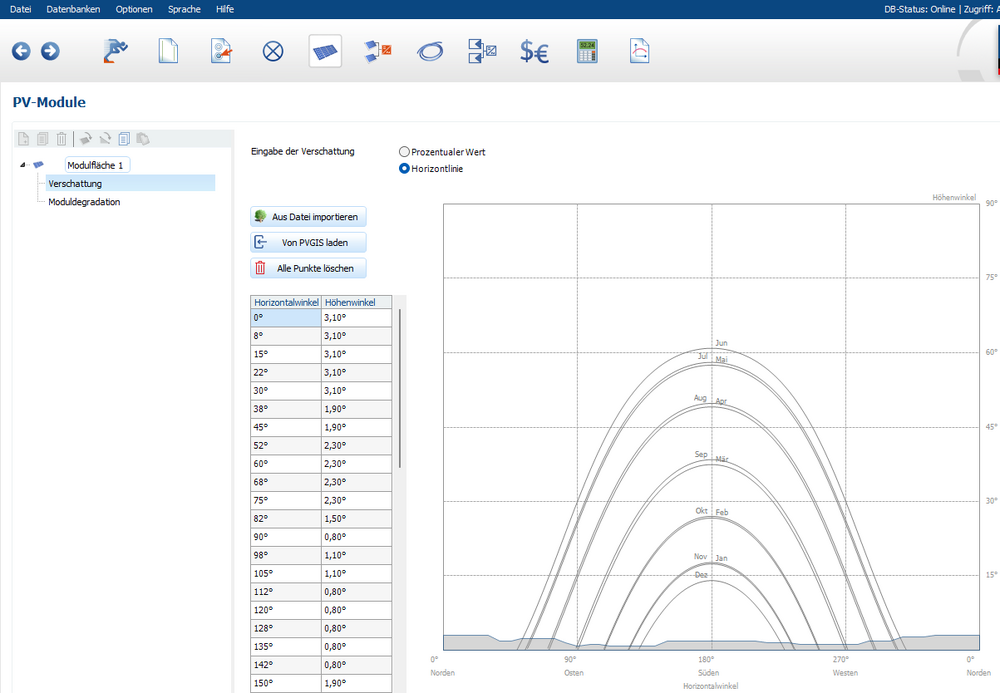Screen dimensions: 1000x693
Task: Click the Höhenwinkel cell for 38°
Action: 356,409
